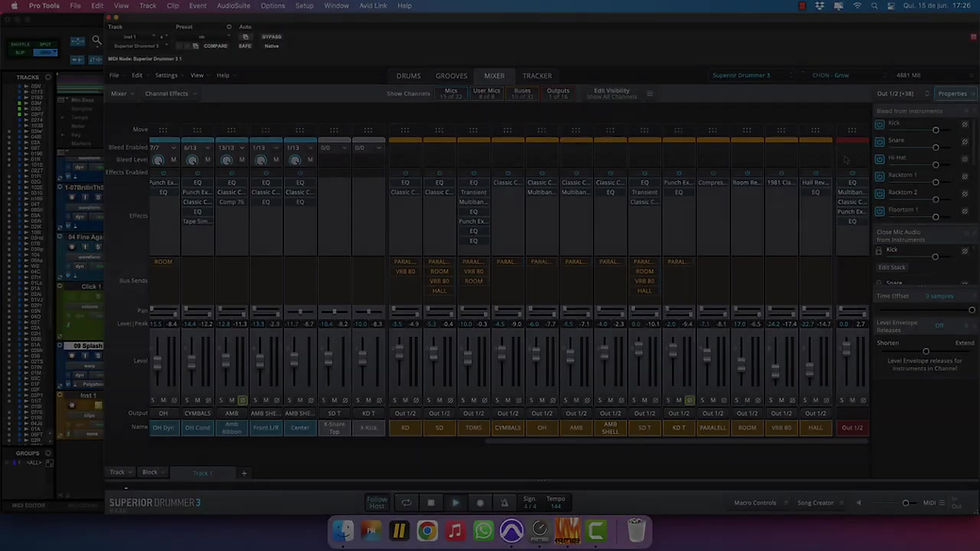The height and width of the screenshot is (551, 980).
Task: Click the Mics show channels button
Action: pyautogui.click(x=451, y=94)
